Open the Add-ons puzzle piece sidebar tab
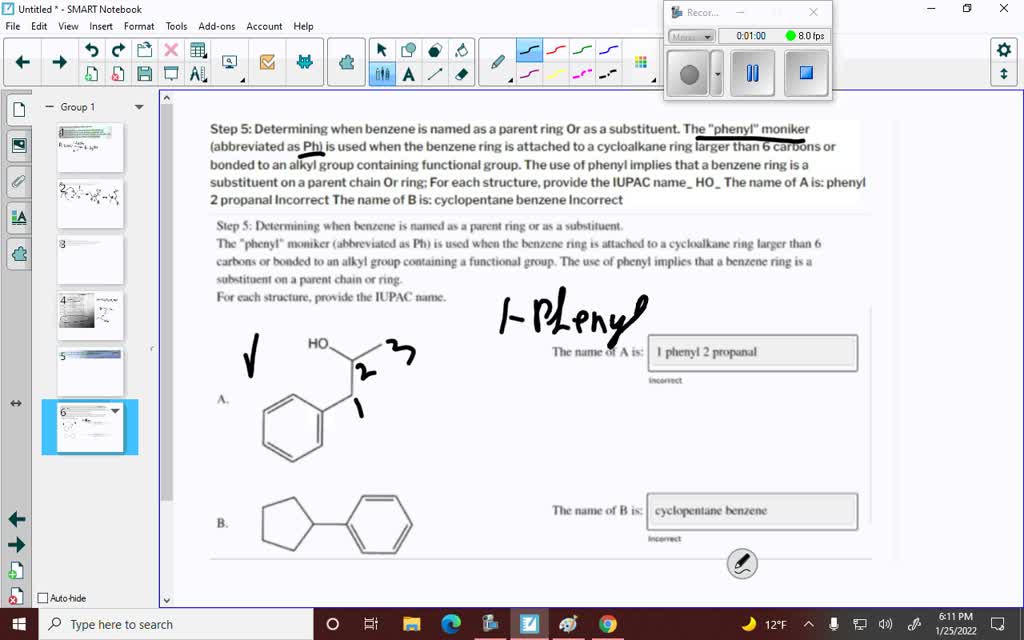 (20, 254)
